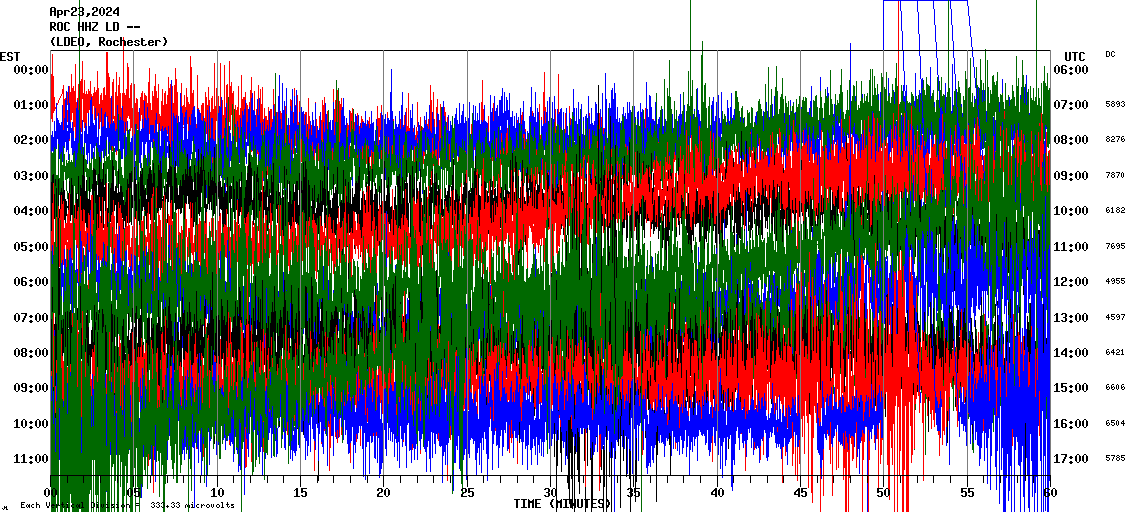The height and width of the screenshot is (519, 1130).
Task: Select DC value 5785
Action: pyautogui.click(x=1115, y=458)
